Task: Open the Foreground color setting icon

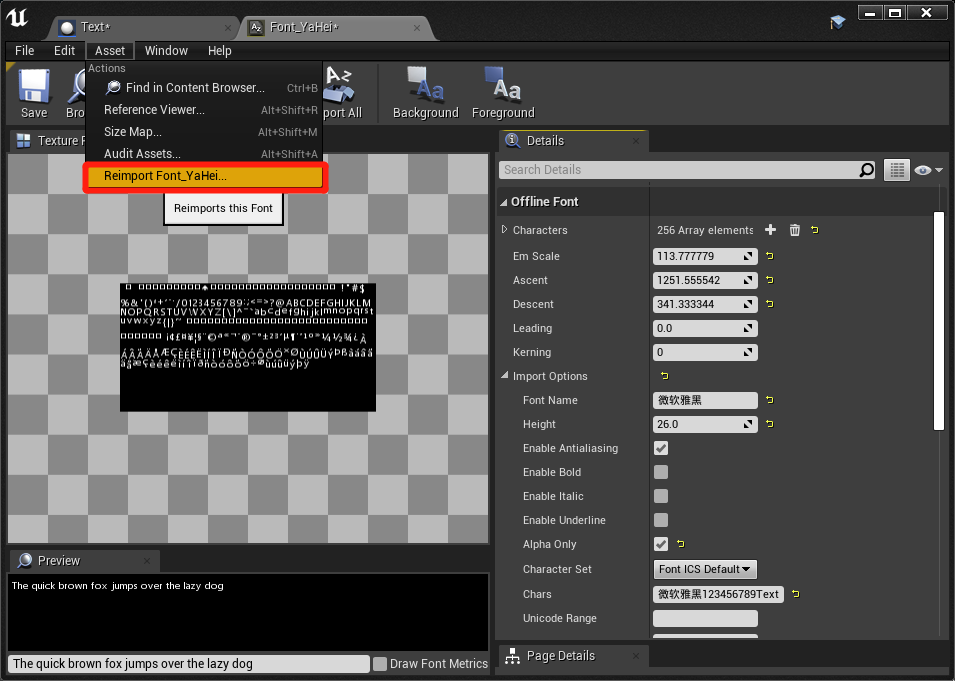Action: tap(502, 88)
